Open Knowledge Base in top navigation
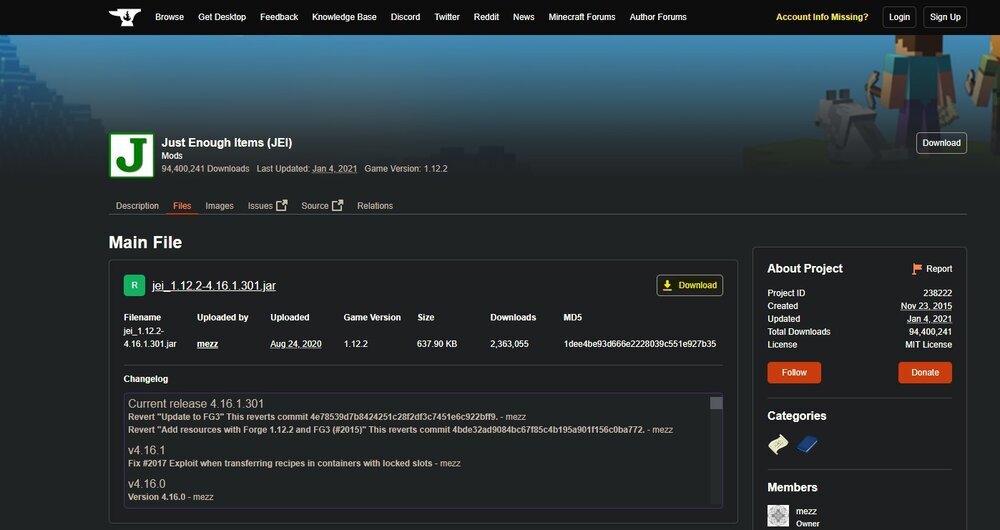The height and width of the screenshot is (530, 1000). 344,17
